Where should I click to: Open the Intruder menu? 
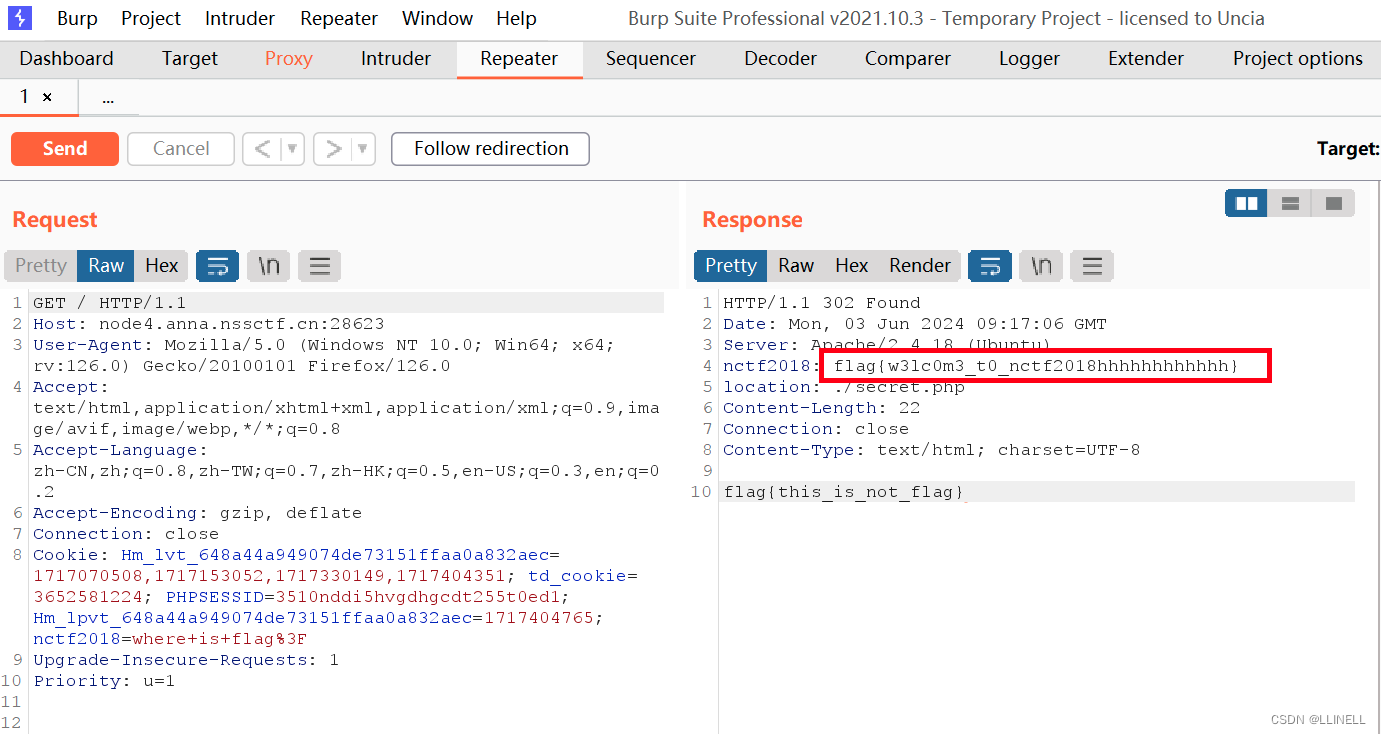pos(240,18)
